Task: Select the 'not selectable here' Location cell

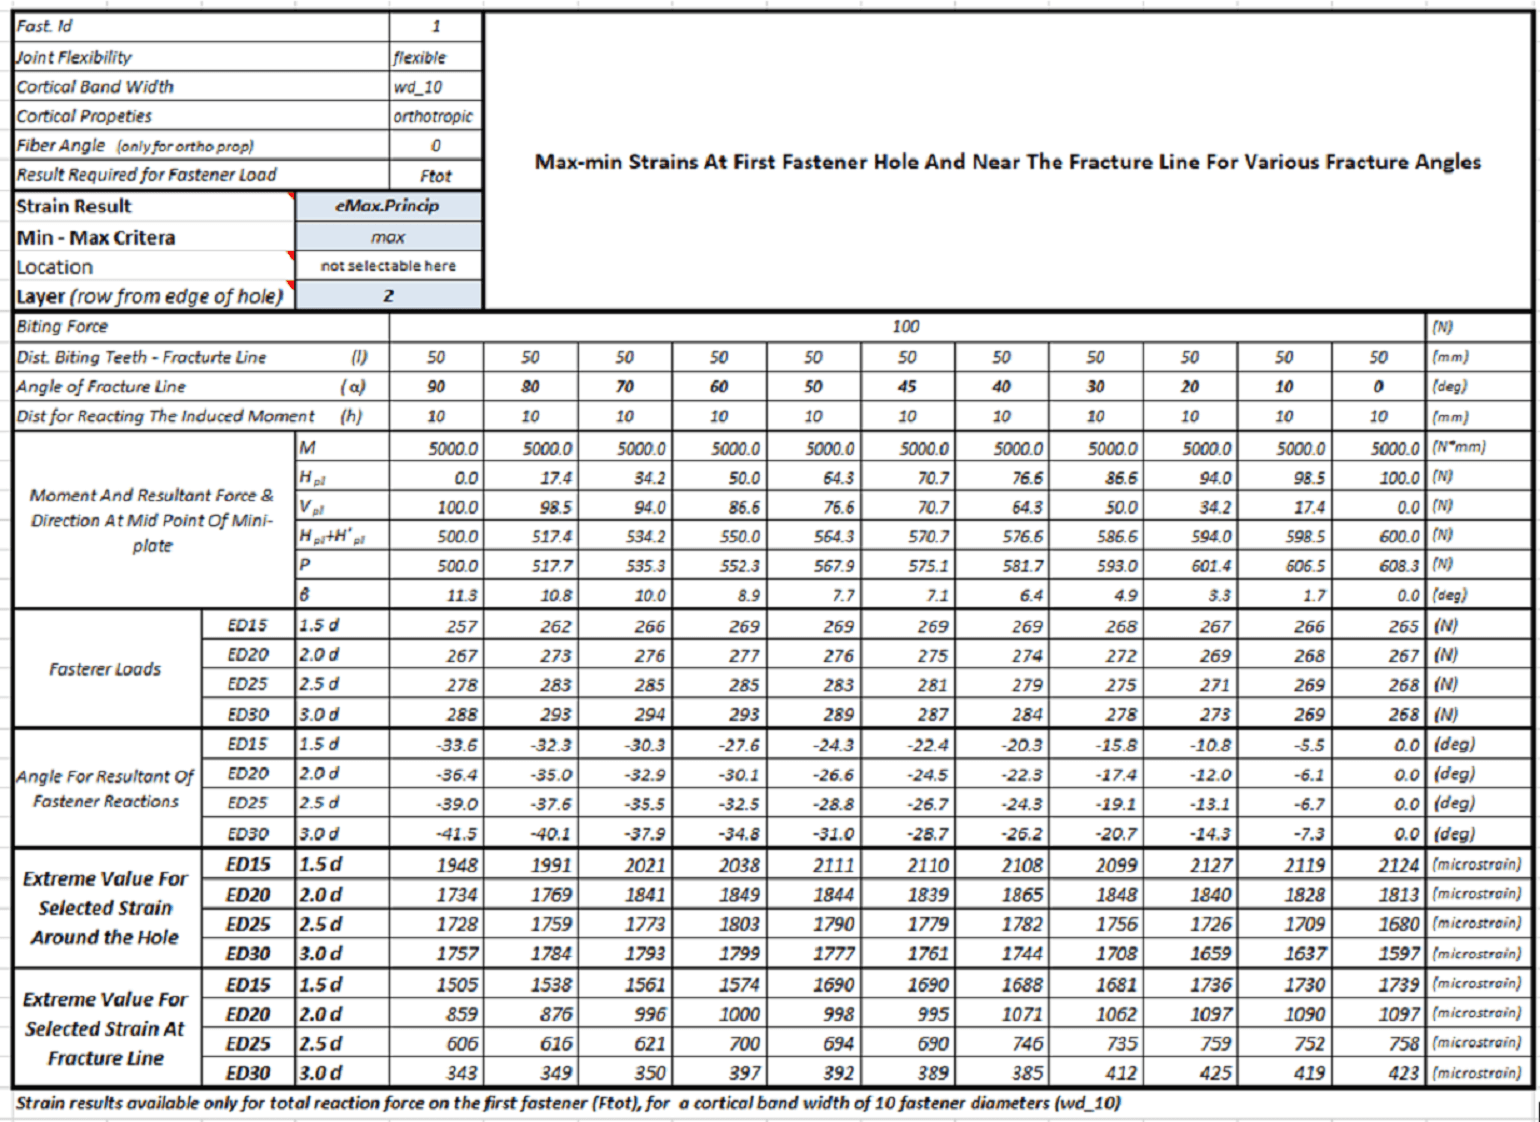Action: 388,266
